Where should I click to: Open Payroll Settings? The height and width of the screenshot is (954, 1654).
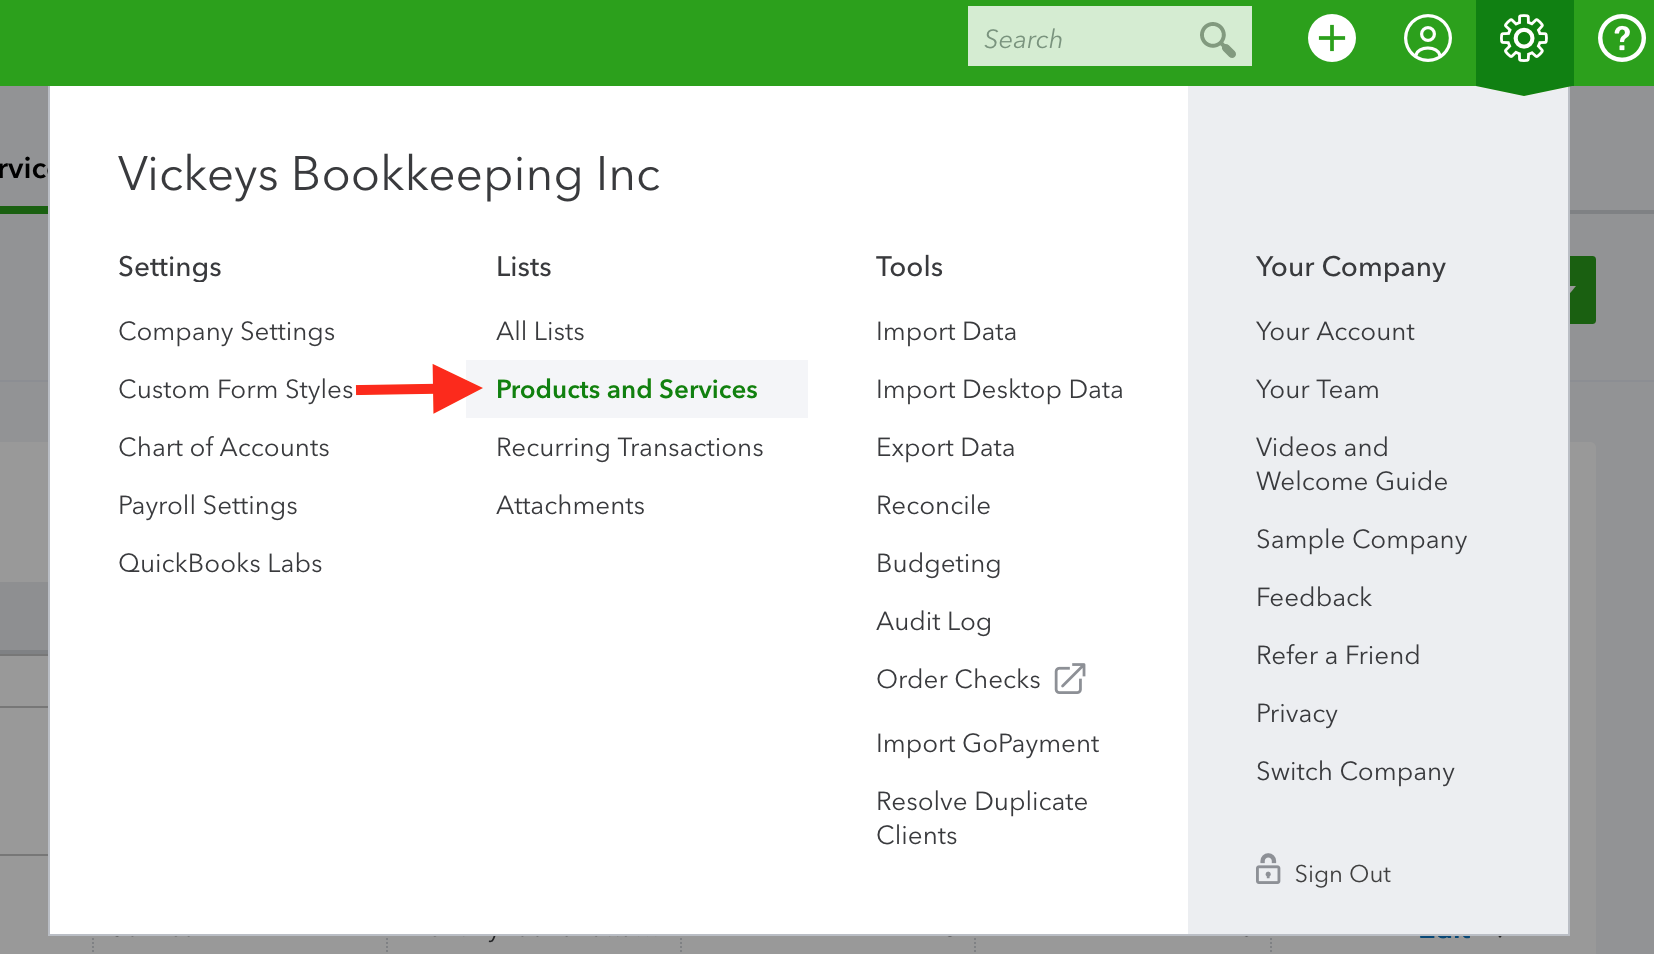pyautogui.click(x=207, y=506)
